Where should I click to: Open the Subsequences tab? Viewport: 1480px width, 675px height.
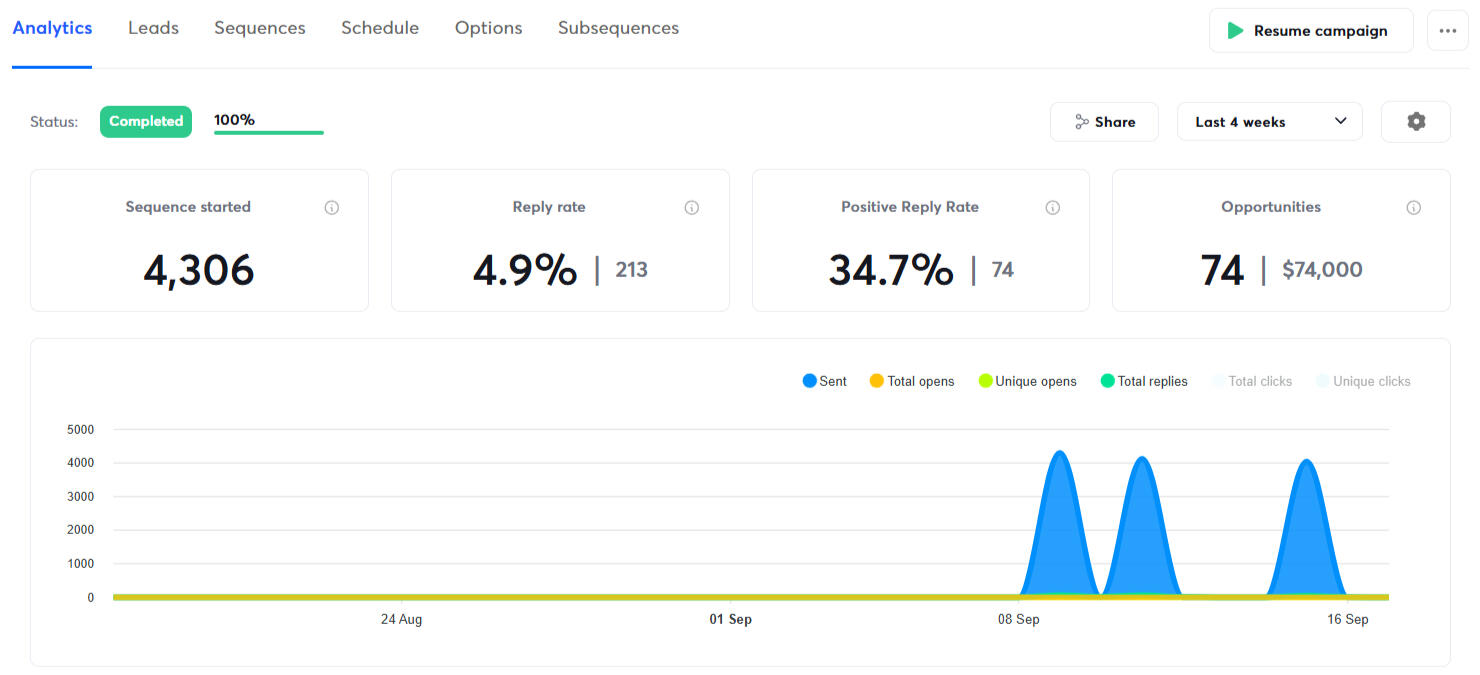(618, 28)
